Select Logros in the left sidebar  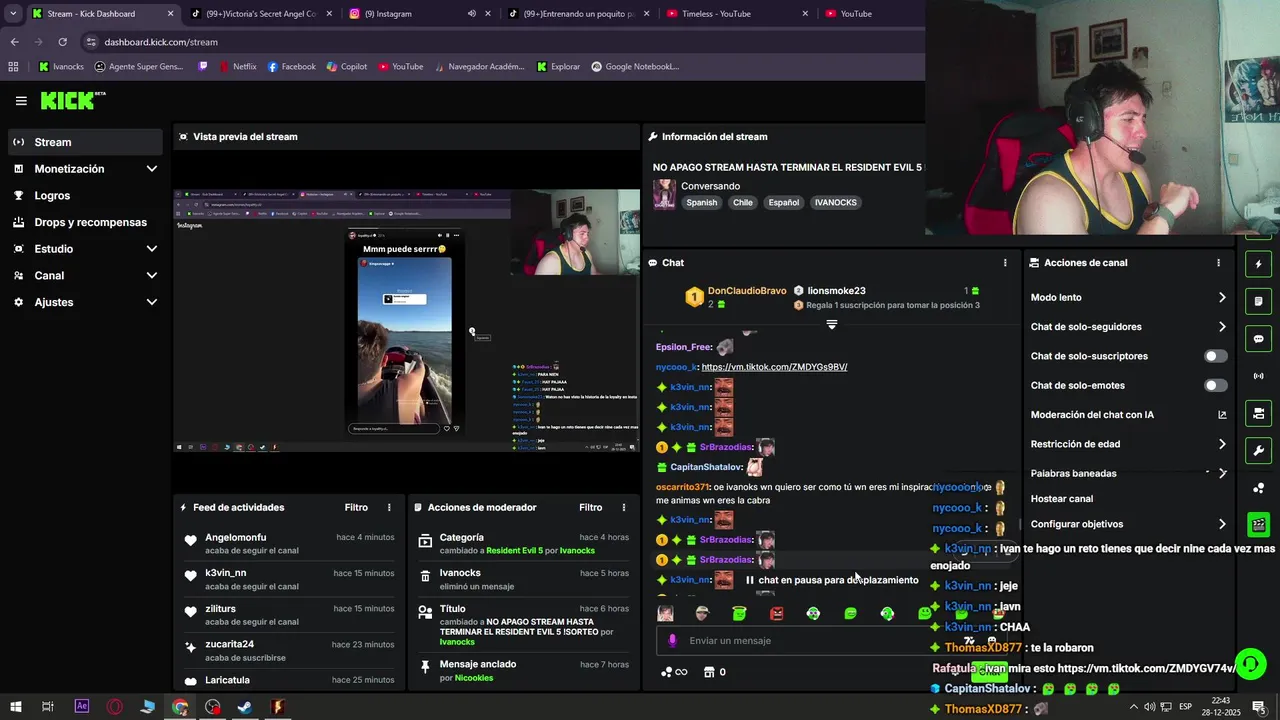85,196
